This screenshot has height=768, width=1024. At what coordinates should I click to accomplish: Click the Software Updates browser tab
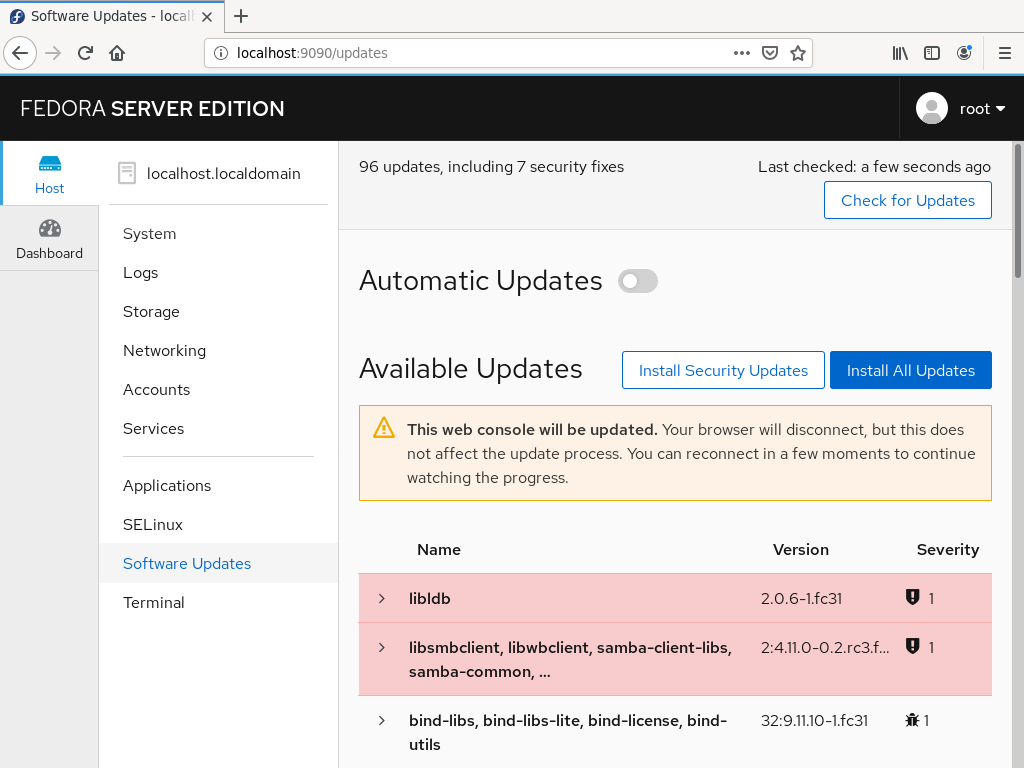112,16
